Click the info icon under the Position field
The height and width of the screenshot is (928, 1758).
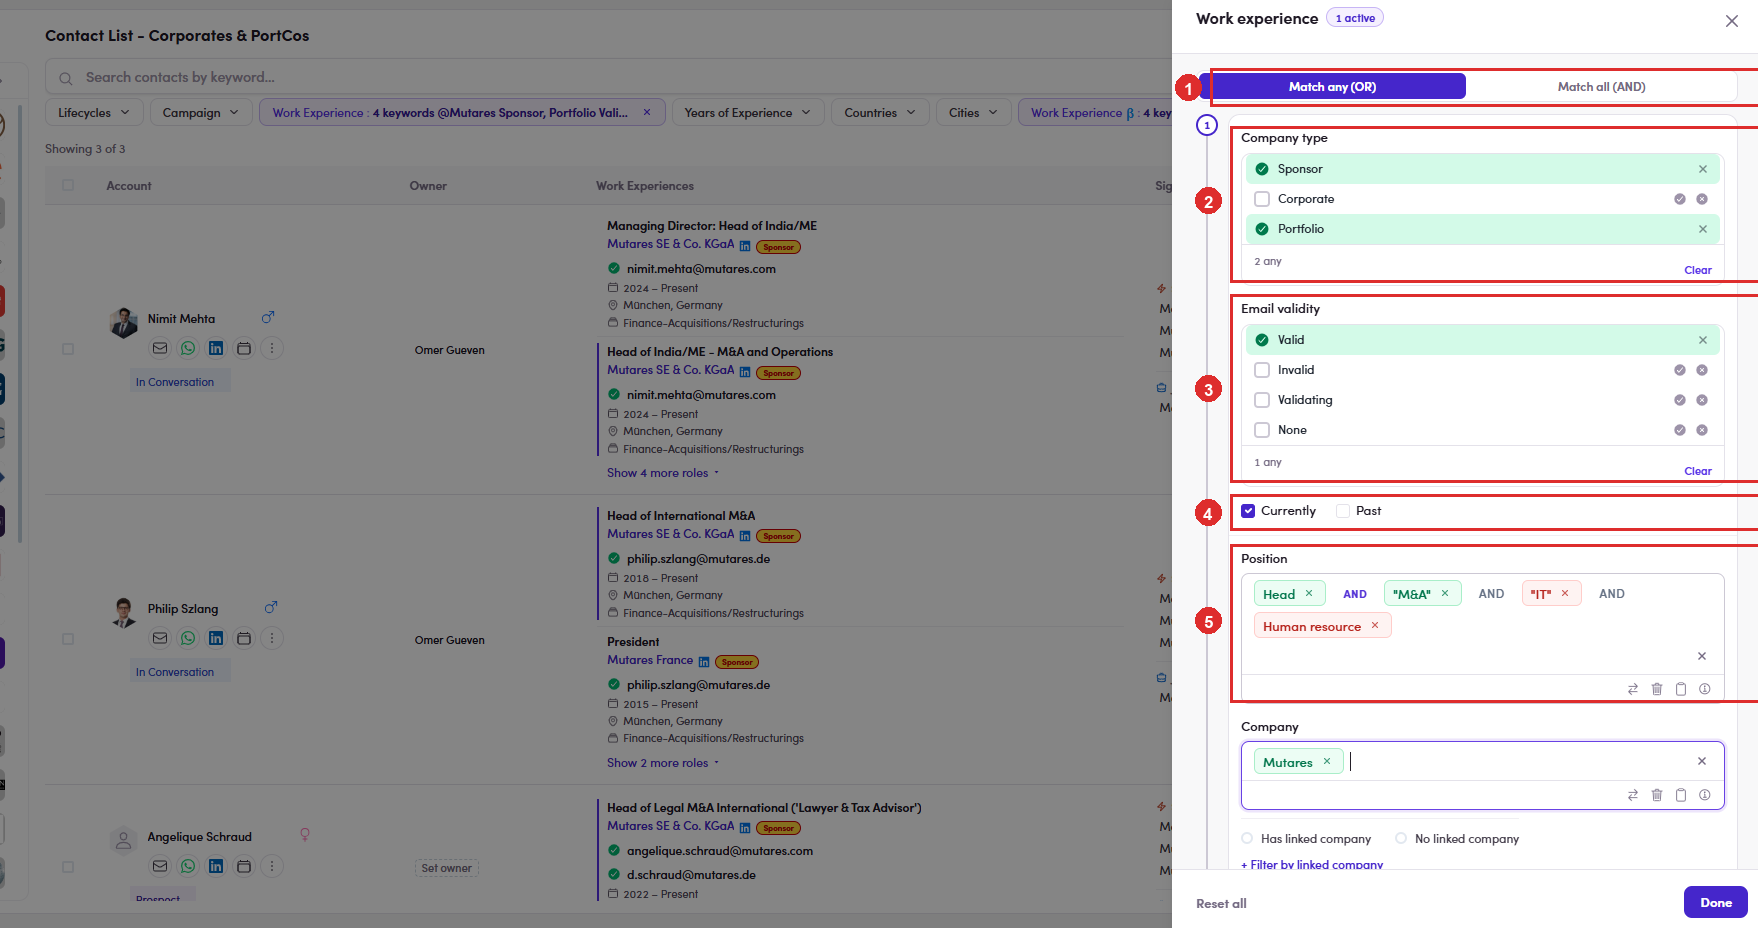pyautogui.click(x=1705, y=689)
